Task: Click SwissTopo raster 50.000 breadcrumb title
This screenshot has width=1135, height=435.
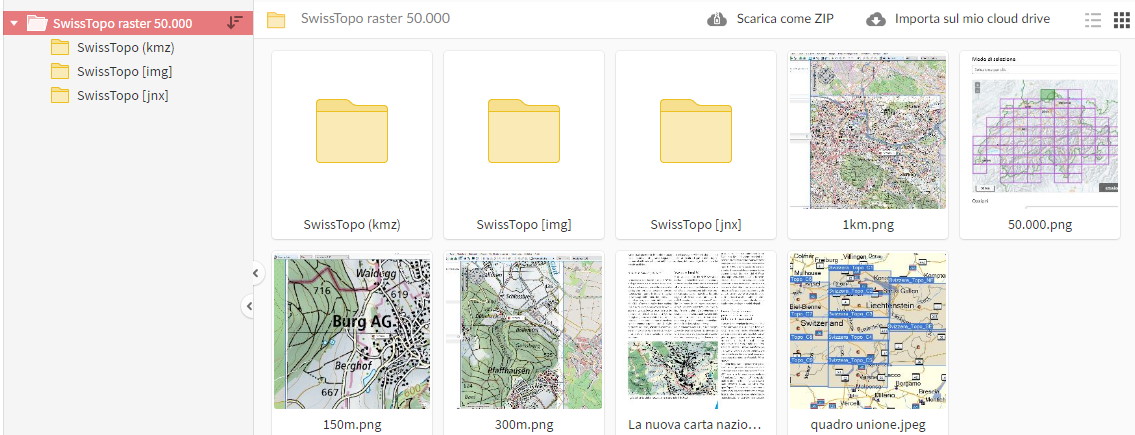Action: point(376,18)
